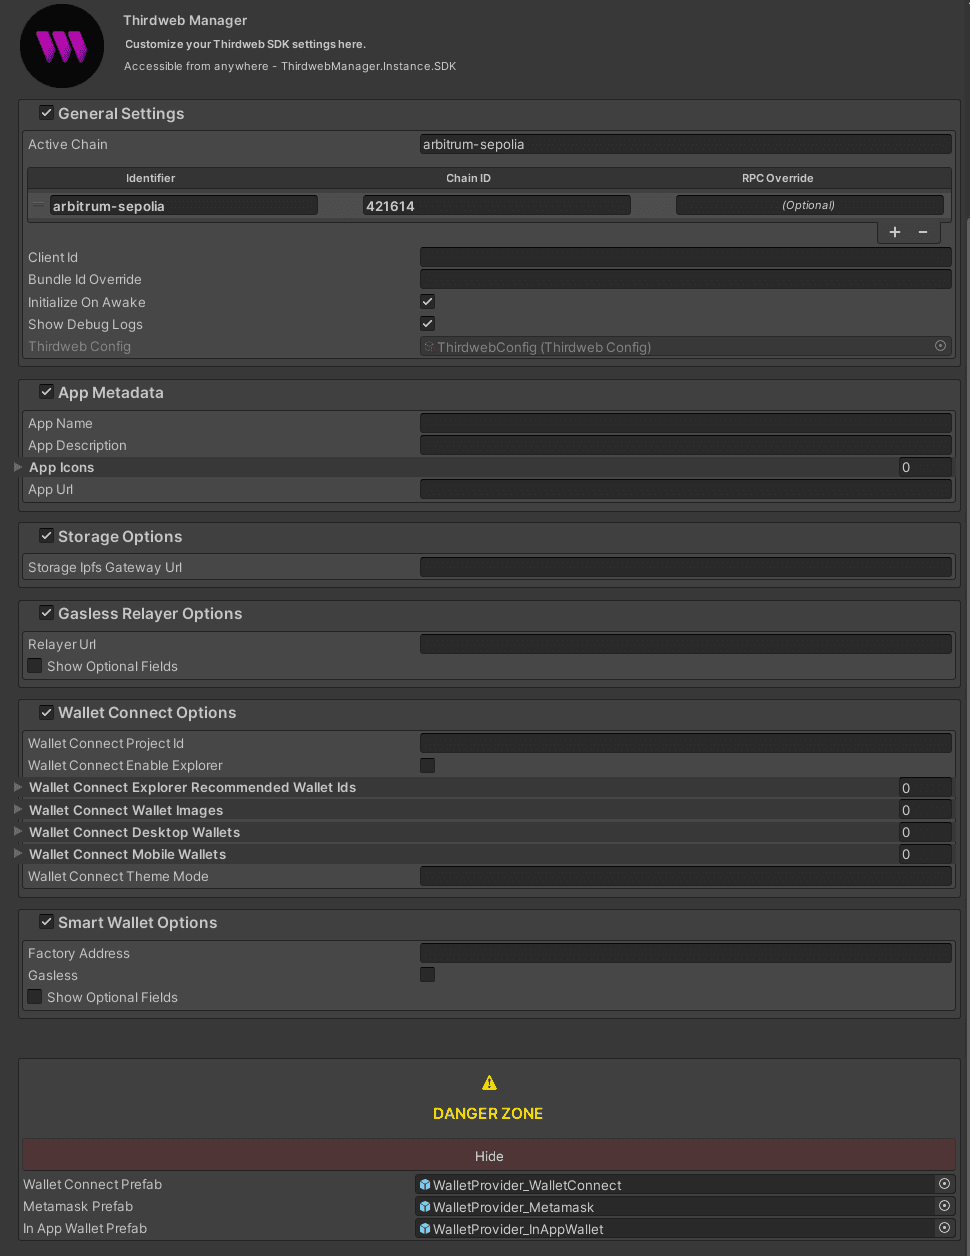Expand Wallet Connect Mobile Wallets list

tap(18, 853)
